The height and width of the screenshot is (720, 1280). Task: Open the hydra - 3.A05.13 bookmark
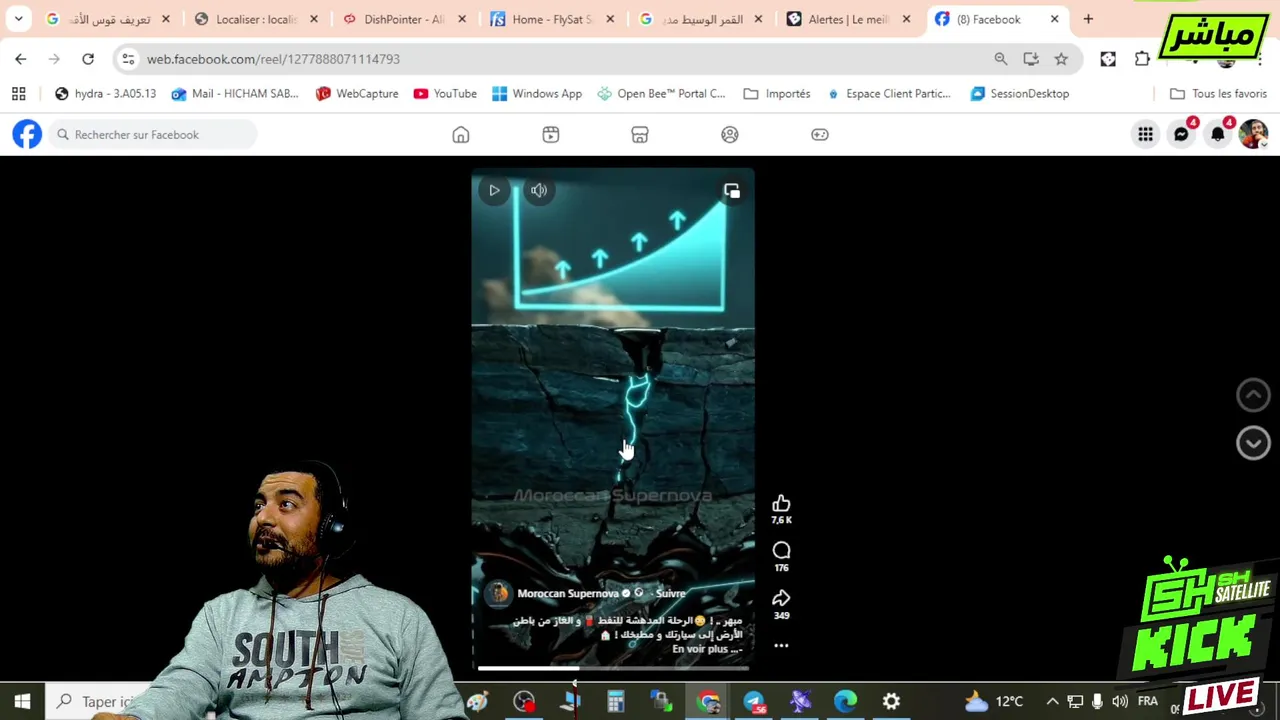click(105, 94)
